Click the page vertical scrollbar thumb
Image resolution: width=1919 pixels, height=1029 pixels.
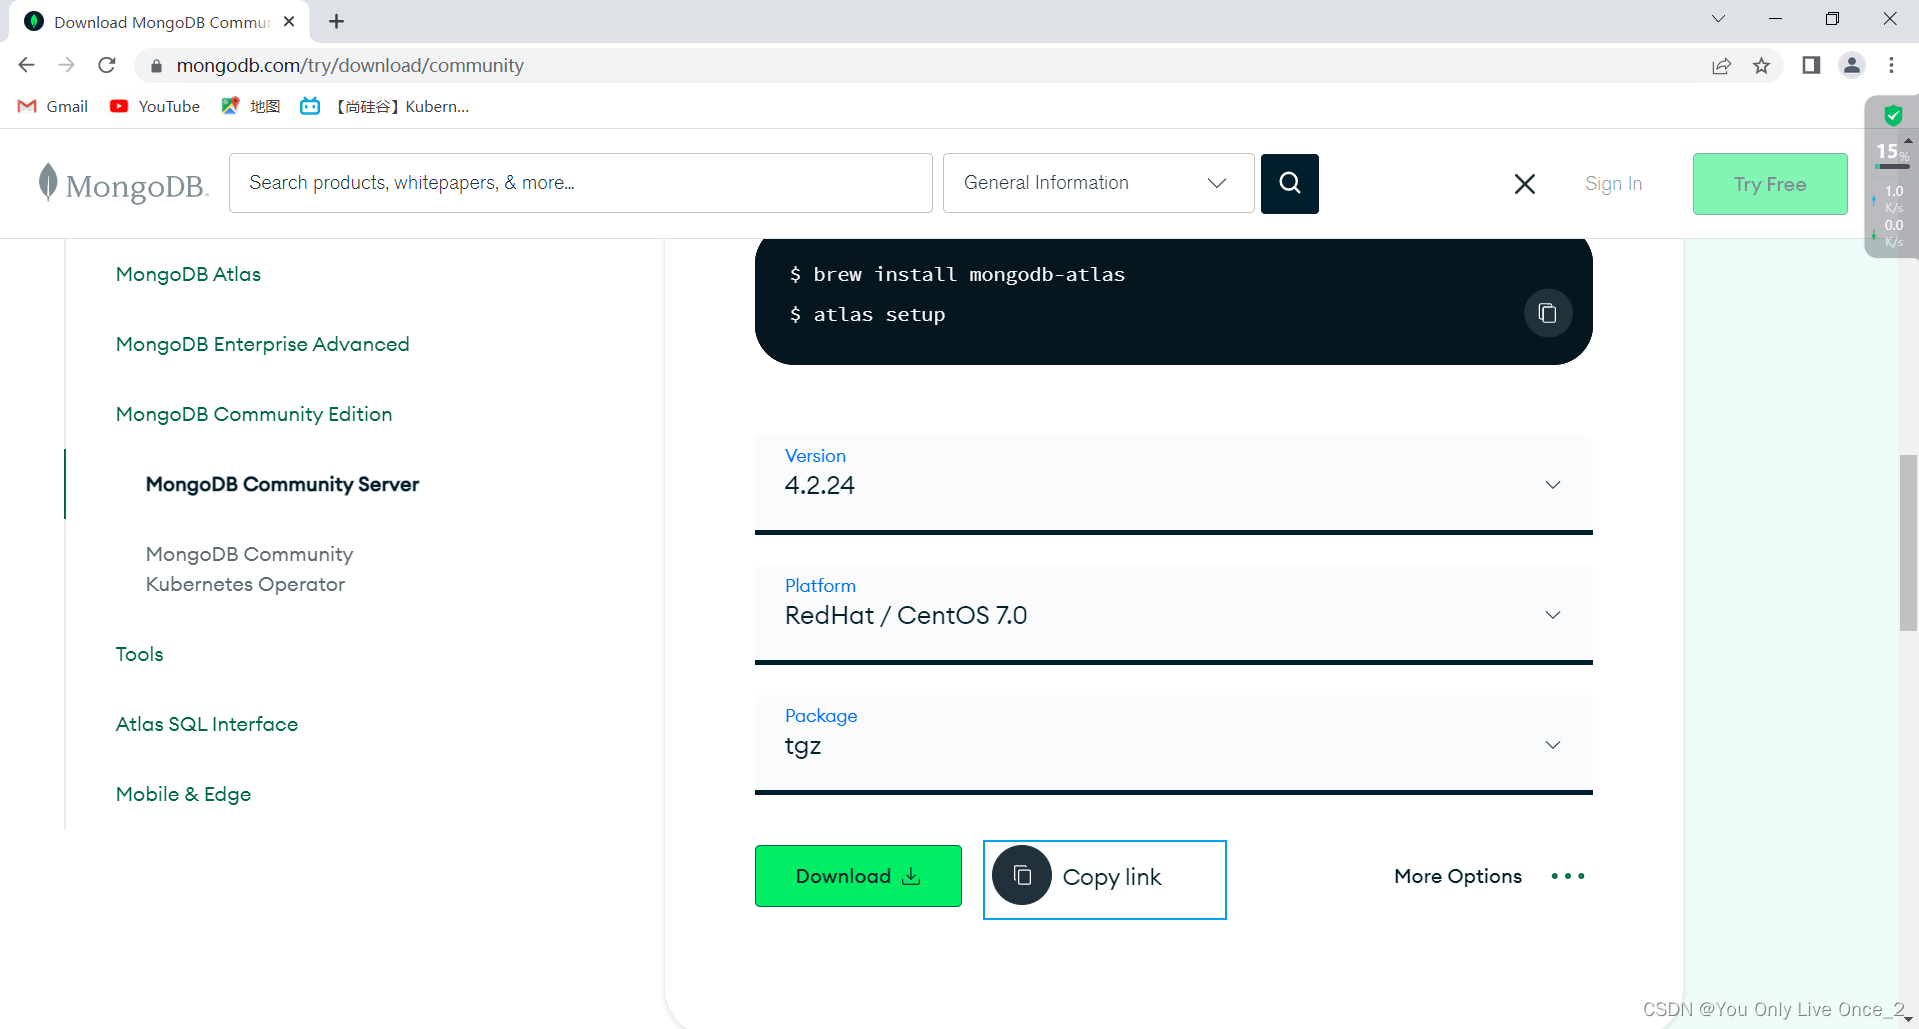click(x=1908, y=542)
